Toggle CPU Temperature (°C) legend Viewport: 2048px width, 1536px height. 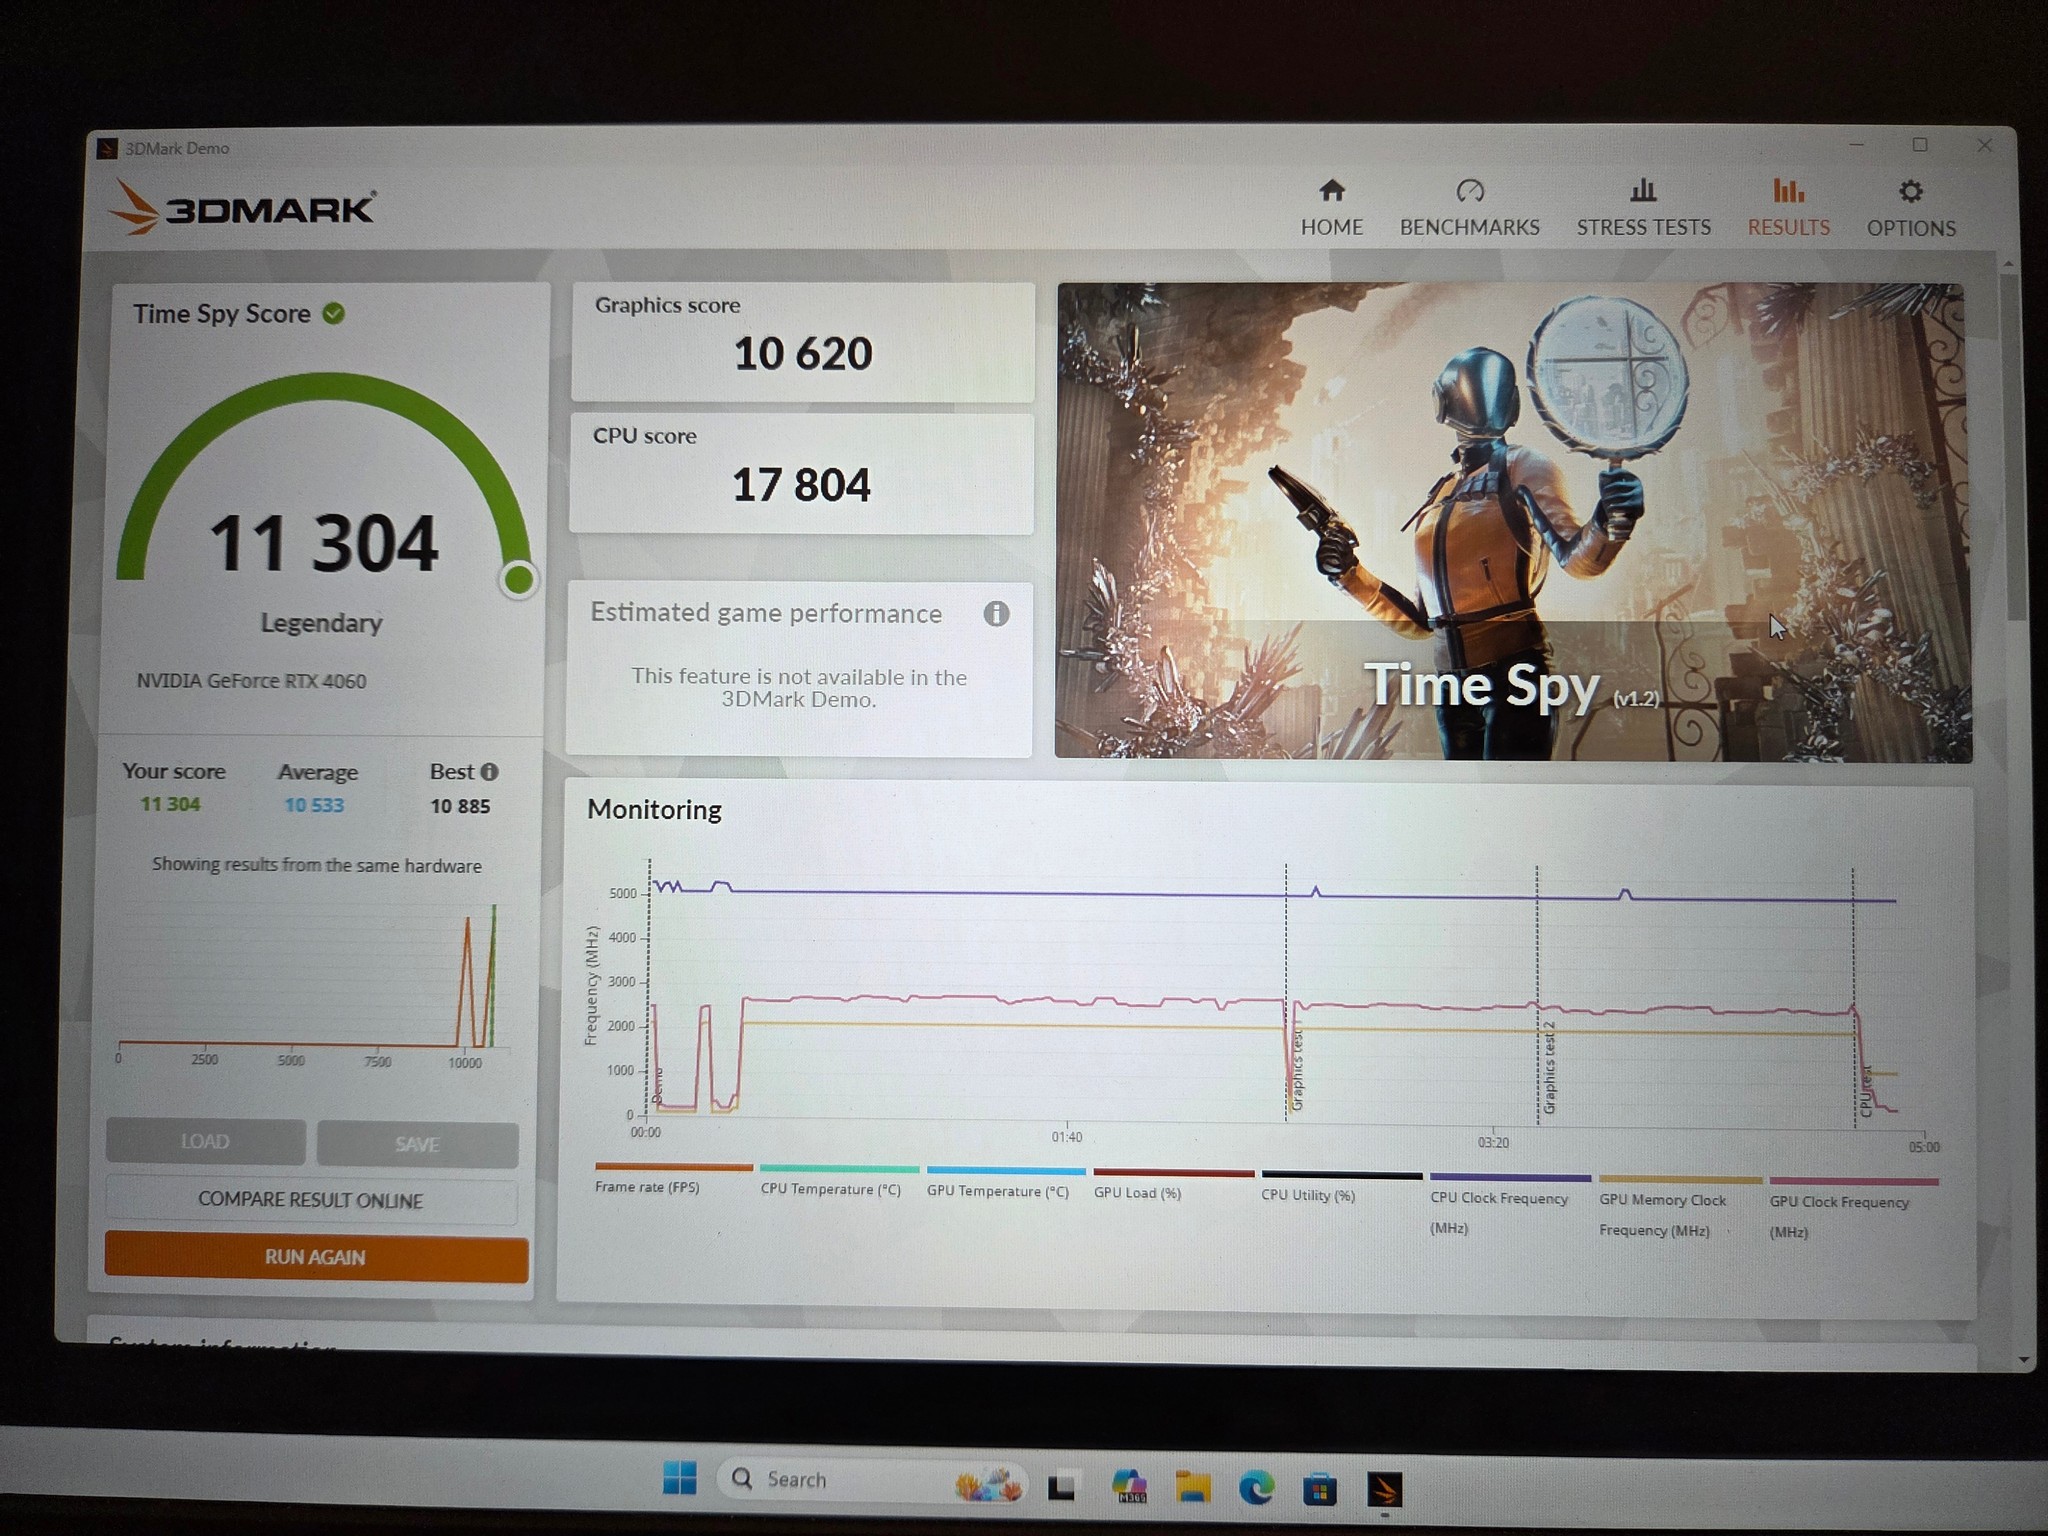coord(838,1181)
